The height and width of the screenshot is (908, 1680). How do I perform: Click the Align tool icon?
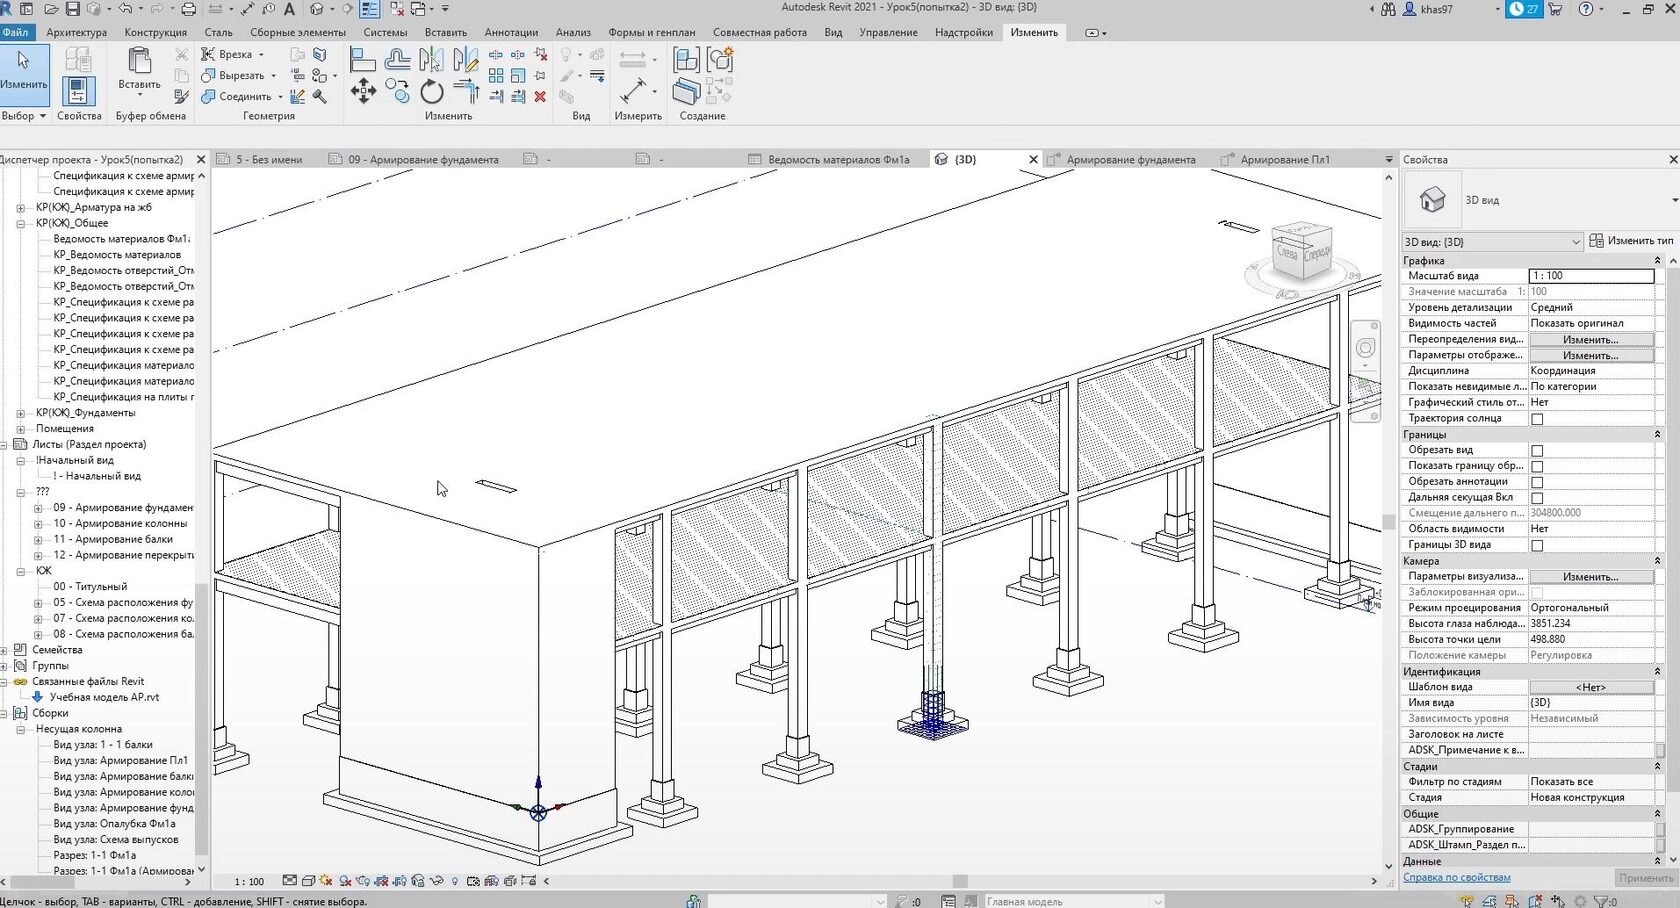click(363, 60)
